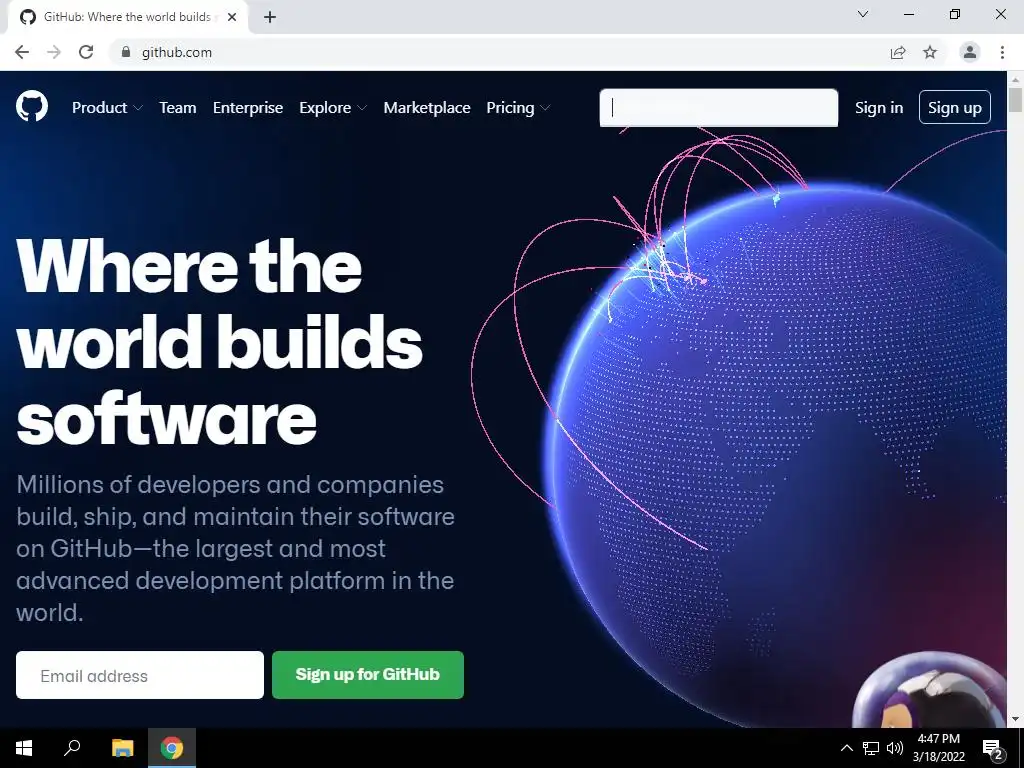Image resolution: width=1024 pixels, height=768 pixels.
Task: Focus the GitHub search field
Action: (718, 108)
